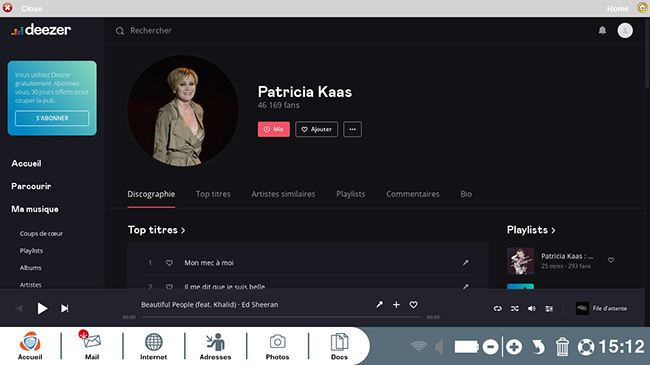Open the user profile avatar
Screen dimensions: 650x365
pyautogui.click(x=625, y=30)
